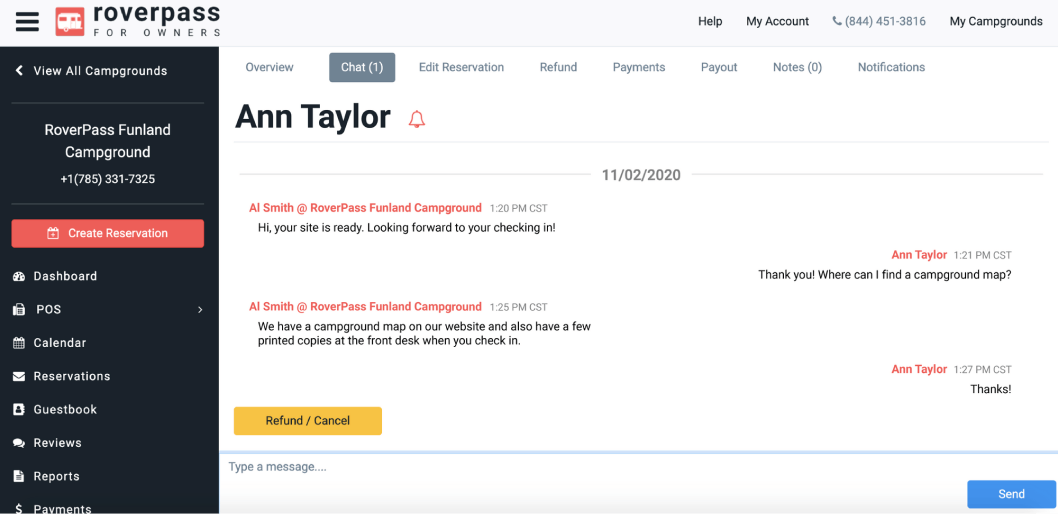1058x514 pixels.
Task: Switch to the Overview tab
Action: [x=269, y=67]
